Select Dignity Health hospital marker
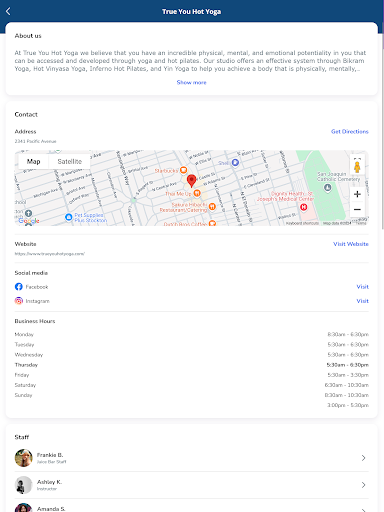Viewport: 384px width, 512px height. [x=303, y=207]
